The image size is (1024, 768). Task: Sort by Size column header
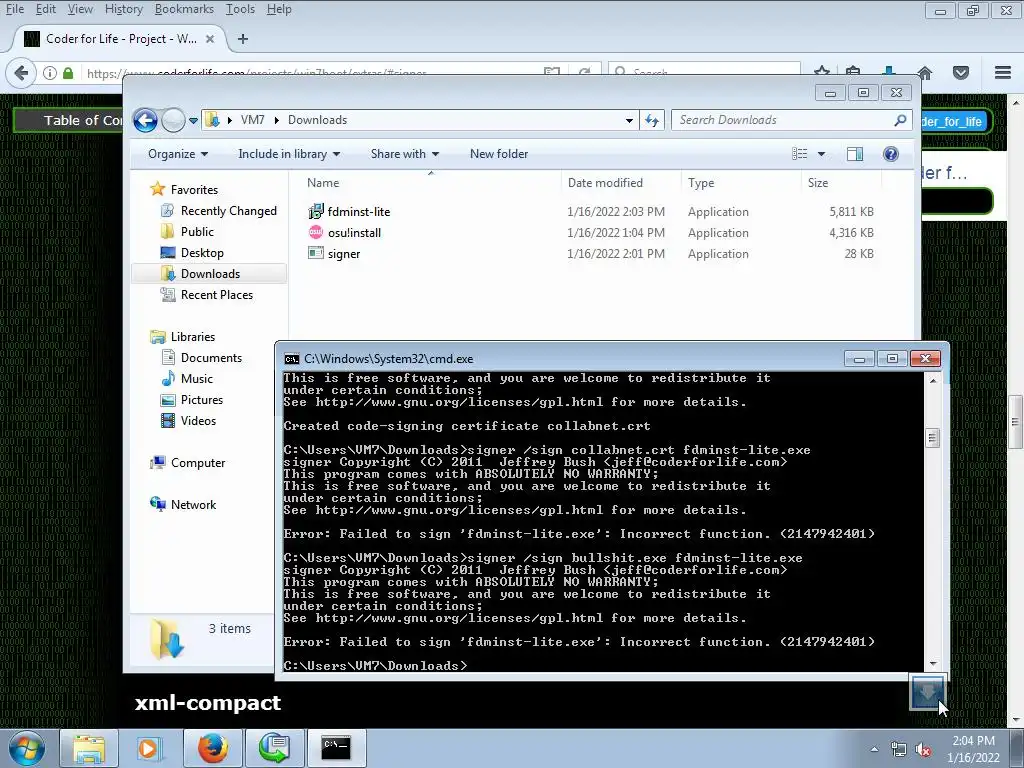[x=818, y=183]
